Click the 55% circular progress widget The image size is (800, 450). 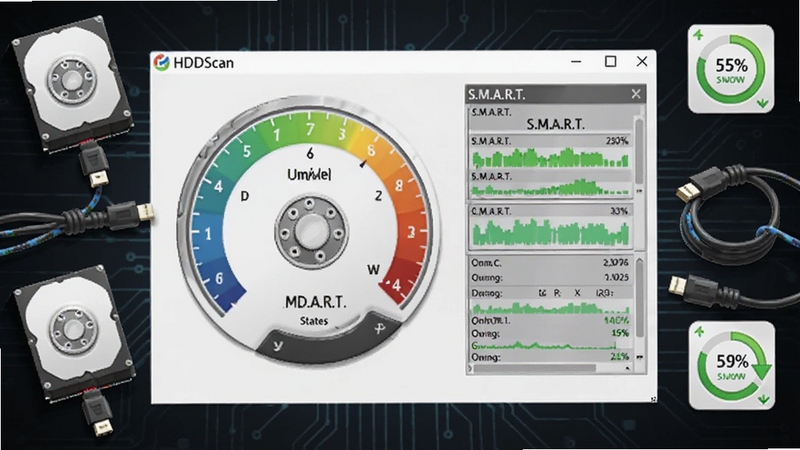coord(731,69)
